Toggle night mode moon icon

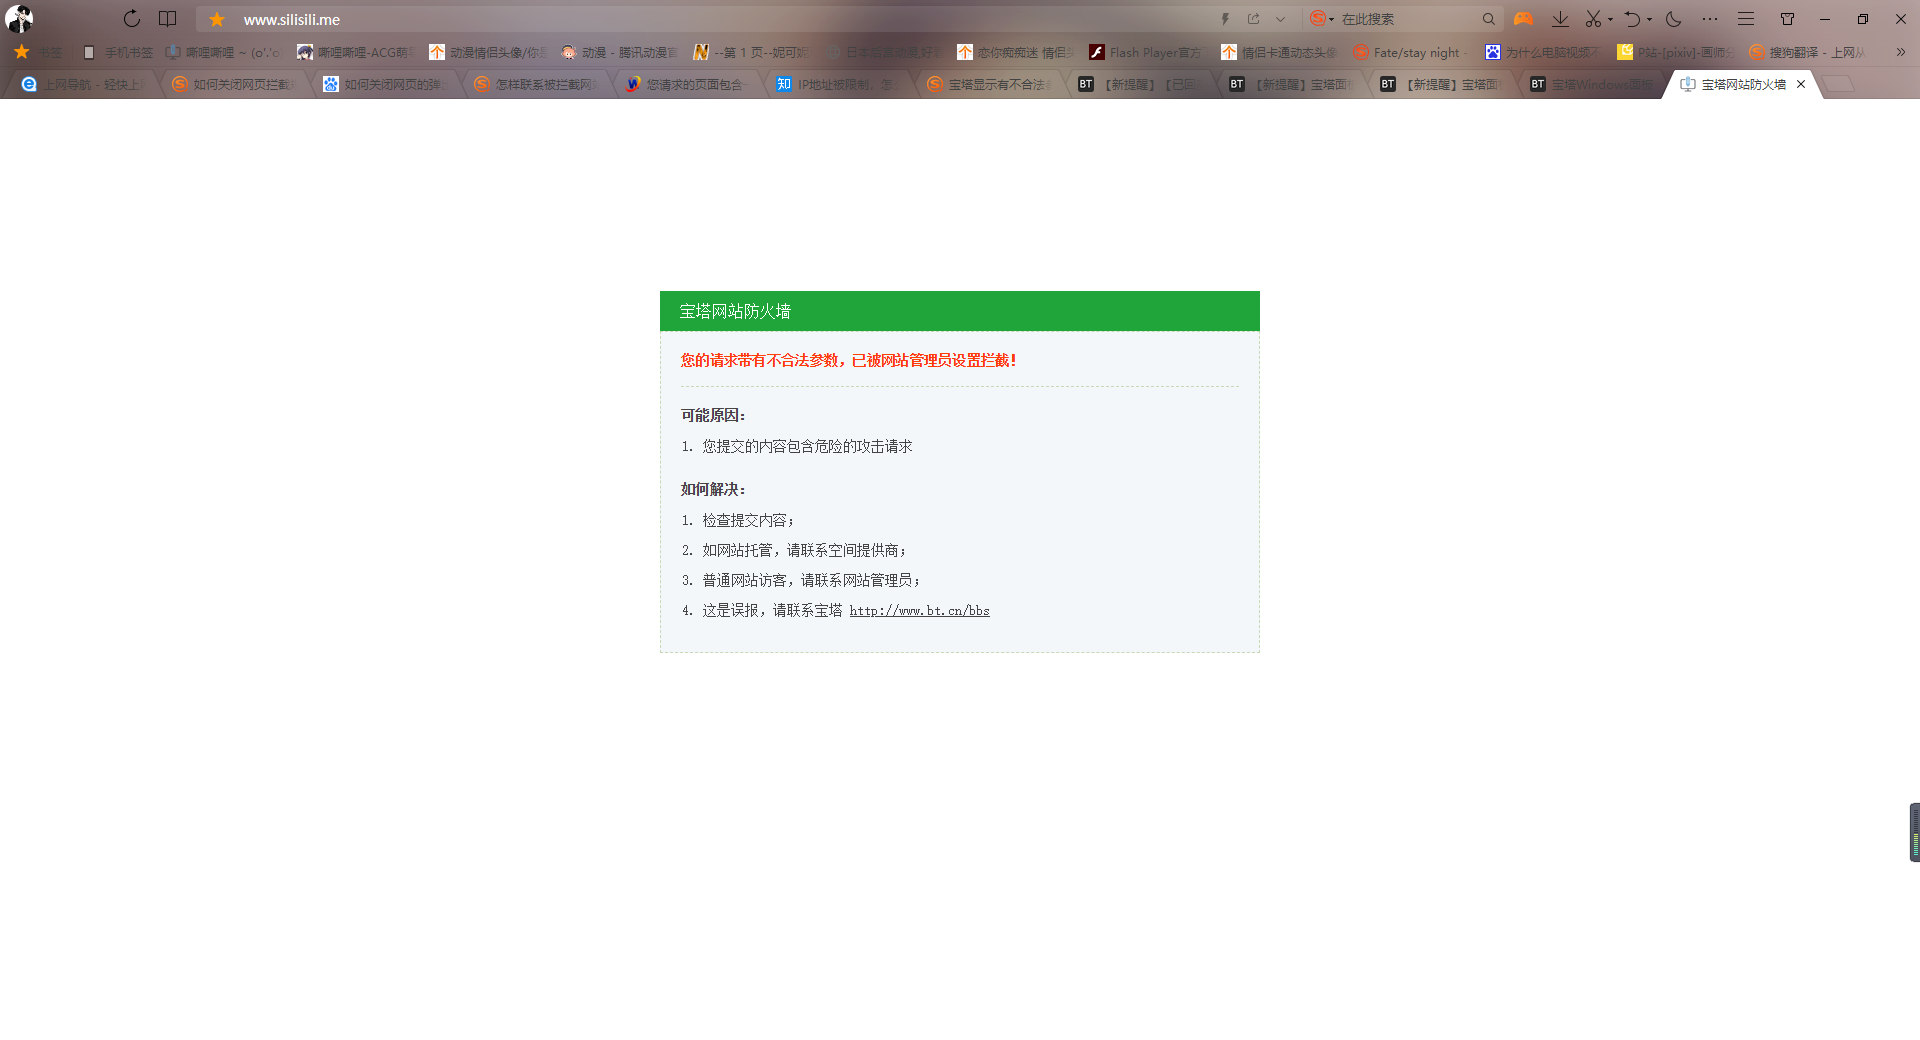tap(1673, 19)
